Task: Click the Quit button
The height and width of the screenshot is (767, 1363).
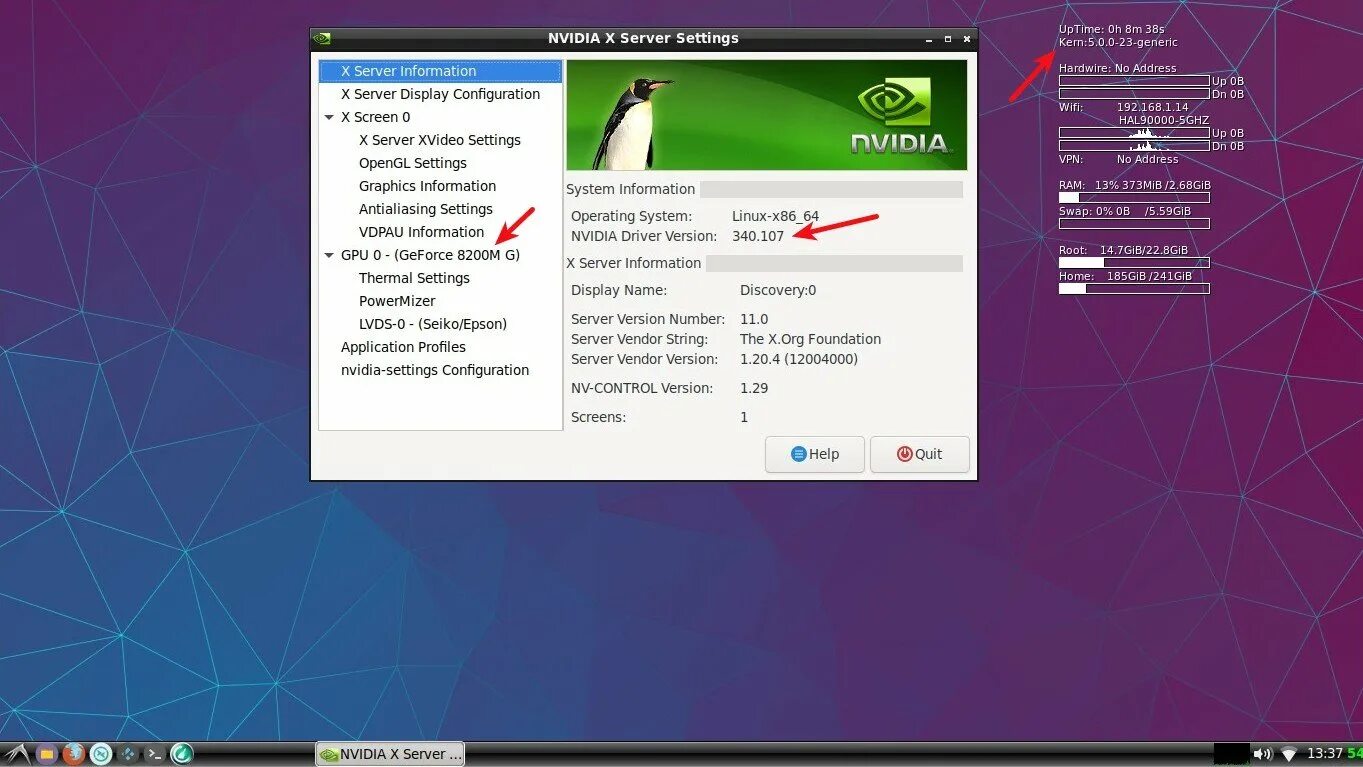Action: click(920, 454)
